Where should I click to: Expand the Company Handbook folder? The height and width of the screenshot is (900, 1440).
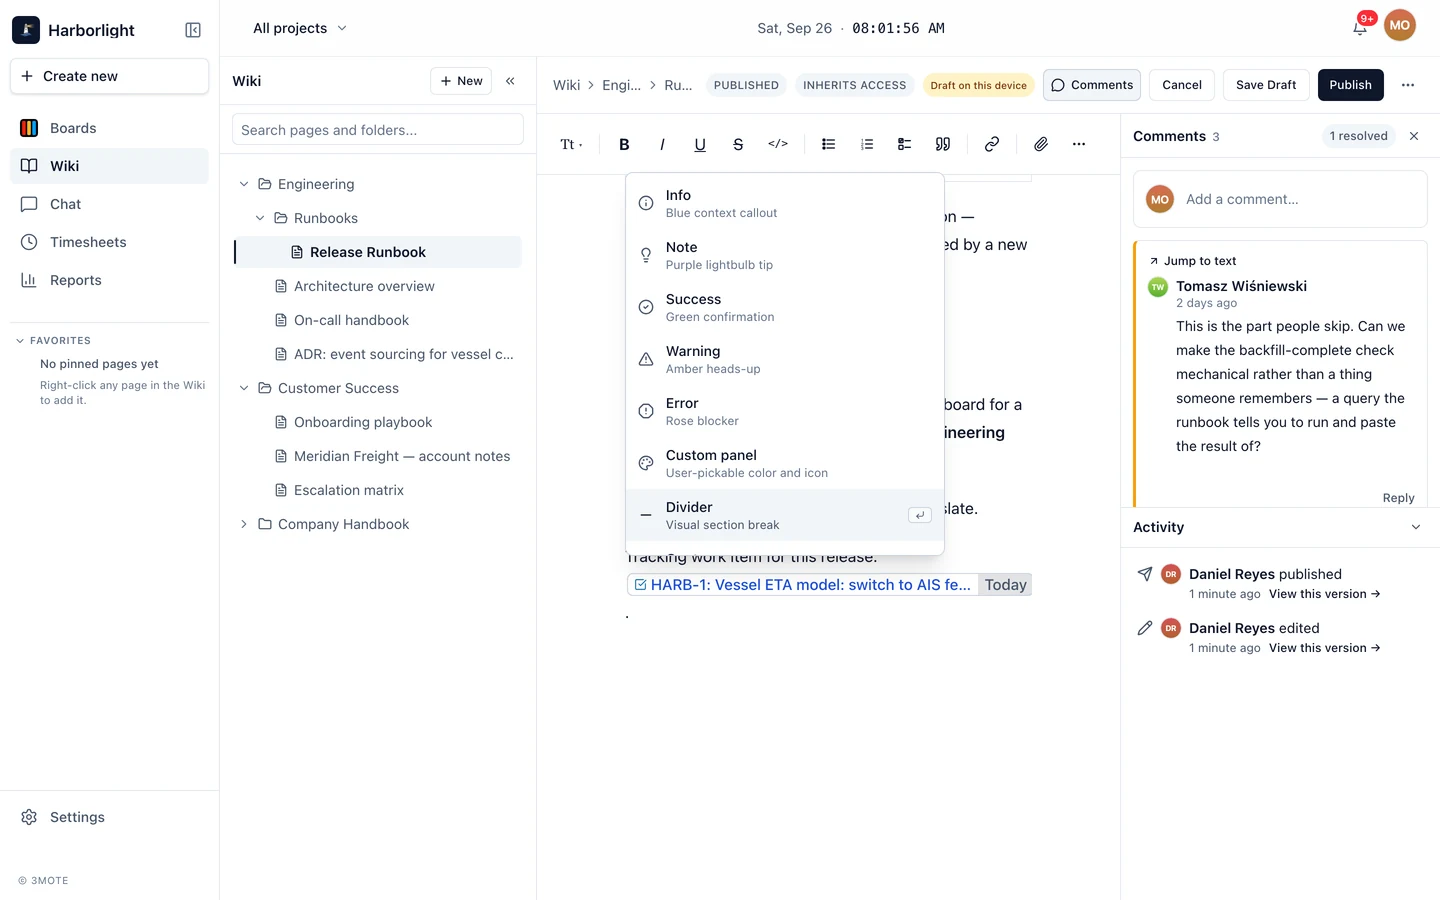244,524
